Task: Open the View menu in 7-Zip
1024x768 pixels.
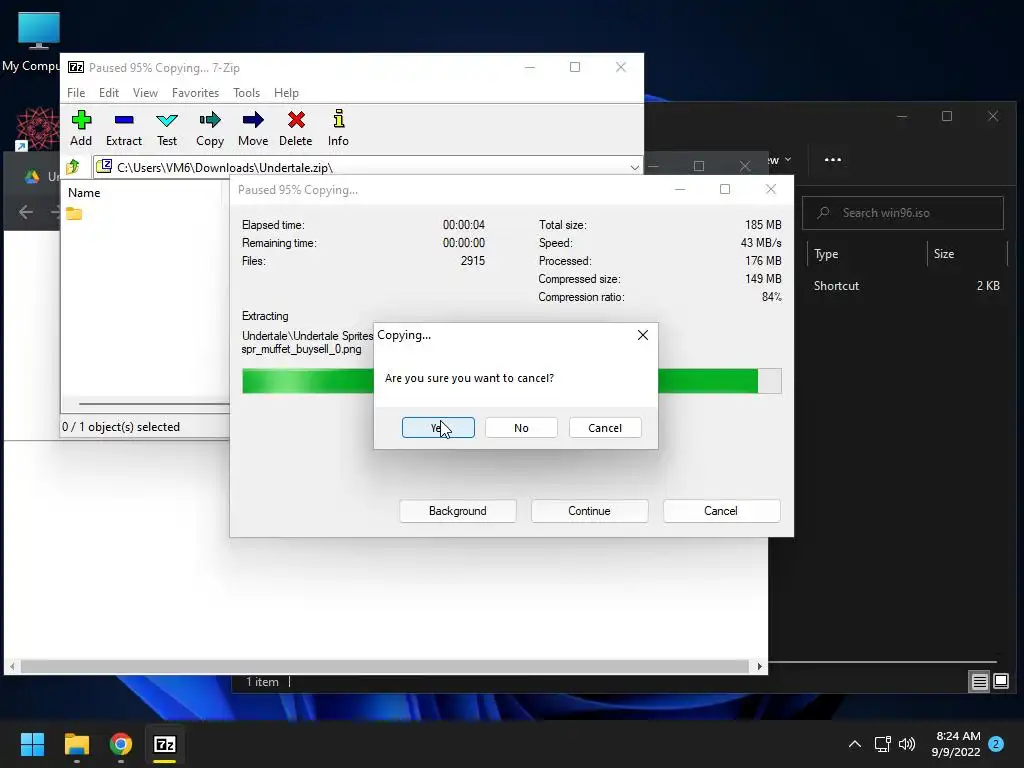Action: click(145, 93)
